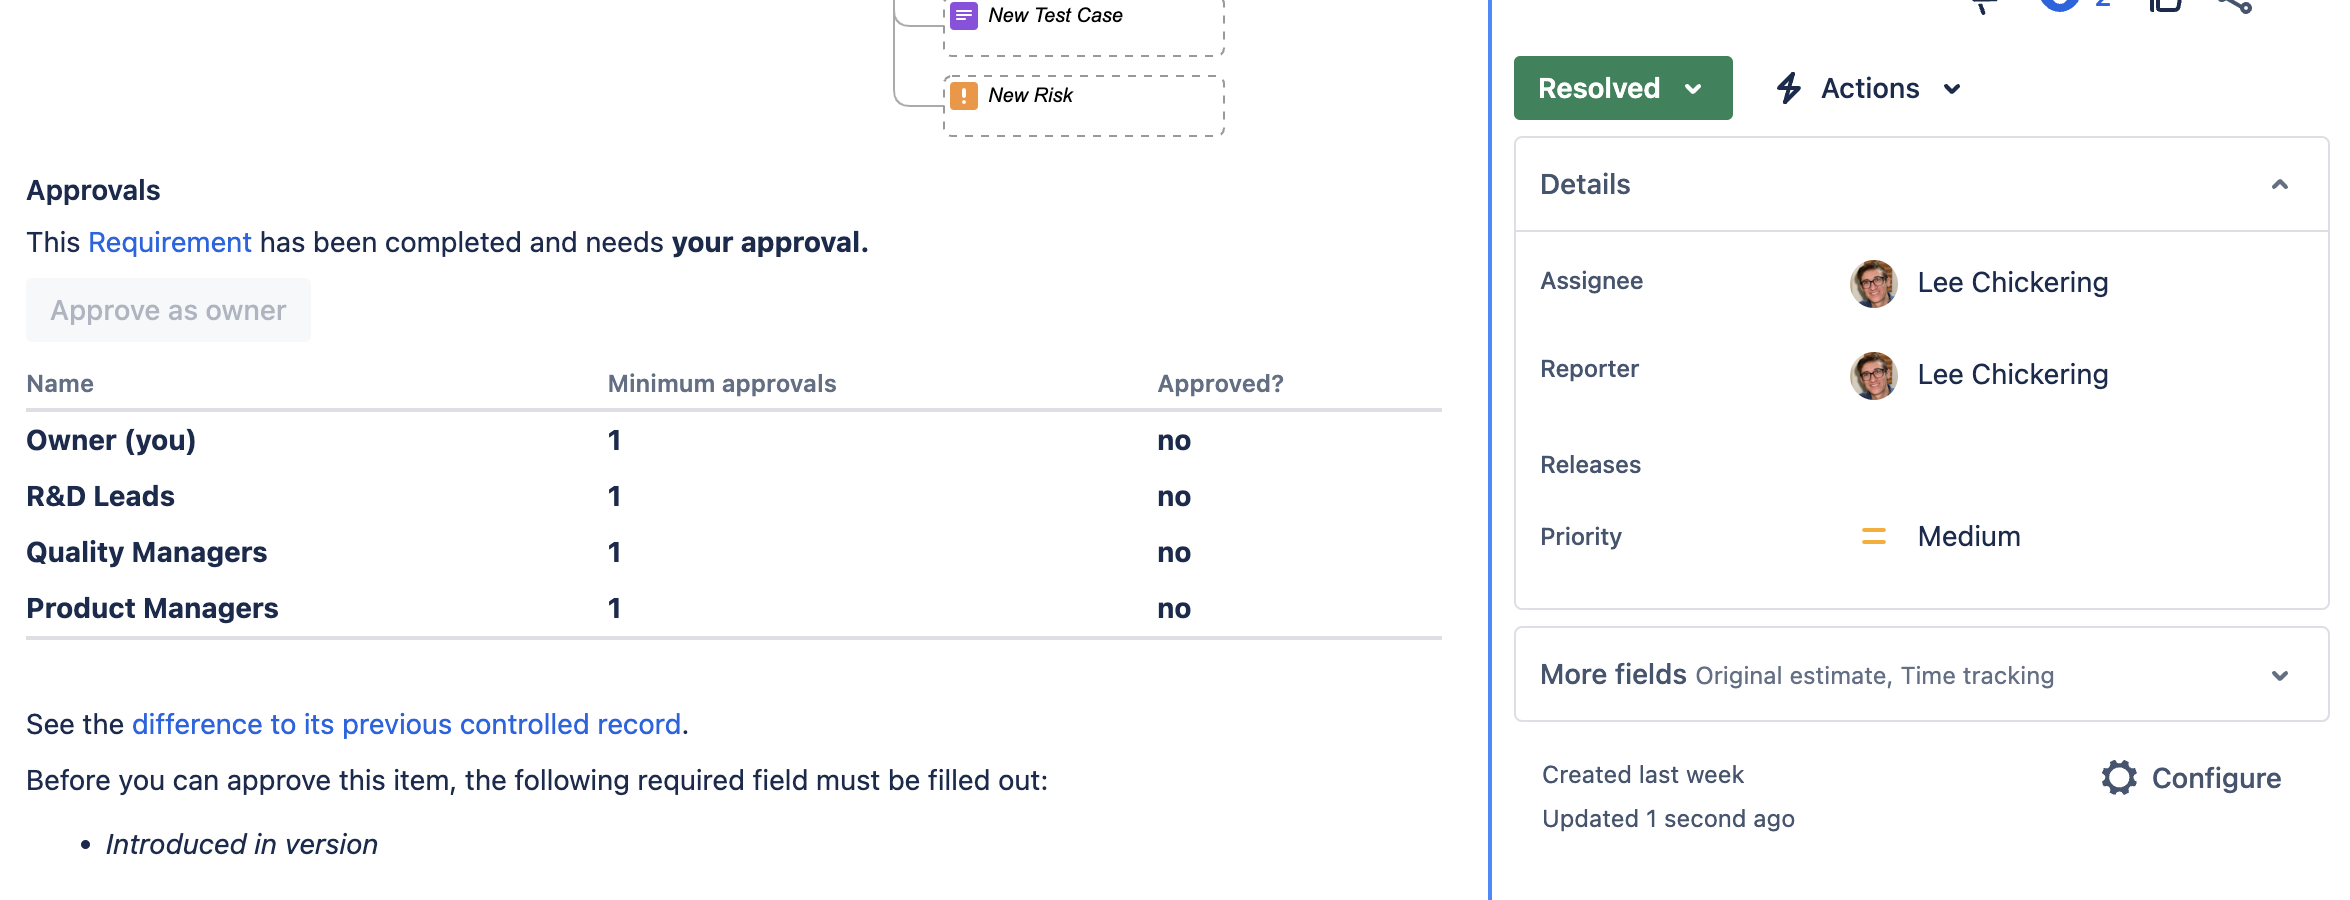
Task: Click the Approve as owner button
Action: tap(168, 311)
